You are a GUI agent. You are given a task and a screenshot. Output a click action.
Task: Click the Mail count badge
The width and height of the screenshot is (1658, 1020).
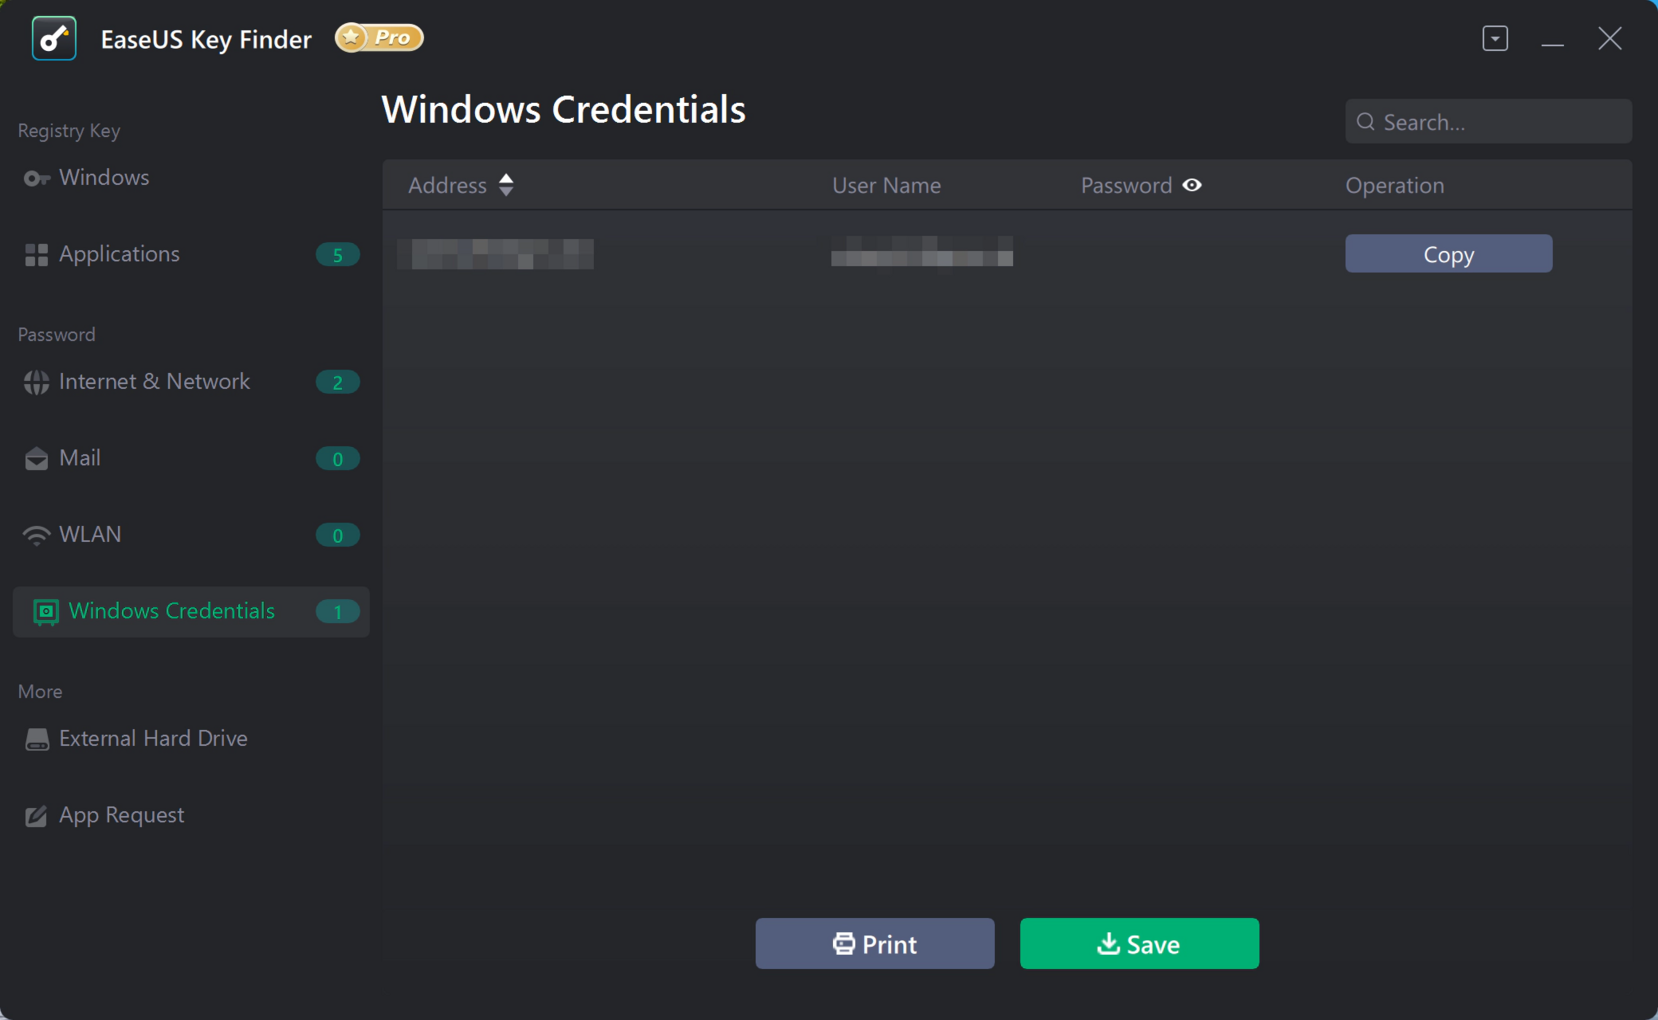click(x=337, y=459)
